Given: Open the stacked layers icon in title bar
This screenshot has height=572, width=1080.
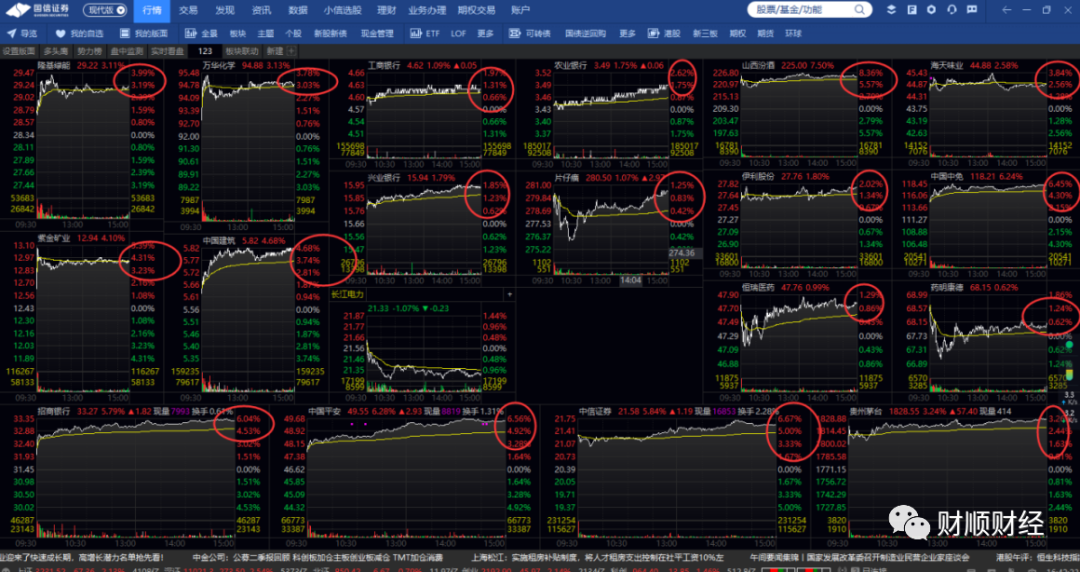Looking at the screenshot, I should pyautogui.click(x=891, y=10).
